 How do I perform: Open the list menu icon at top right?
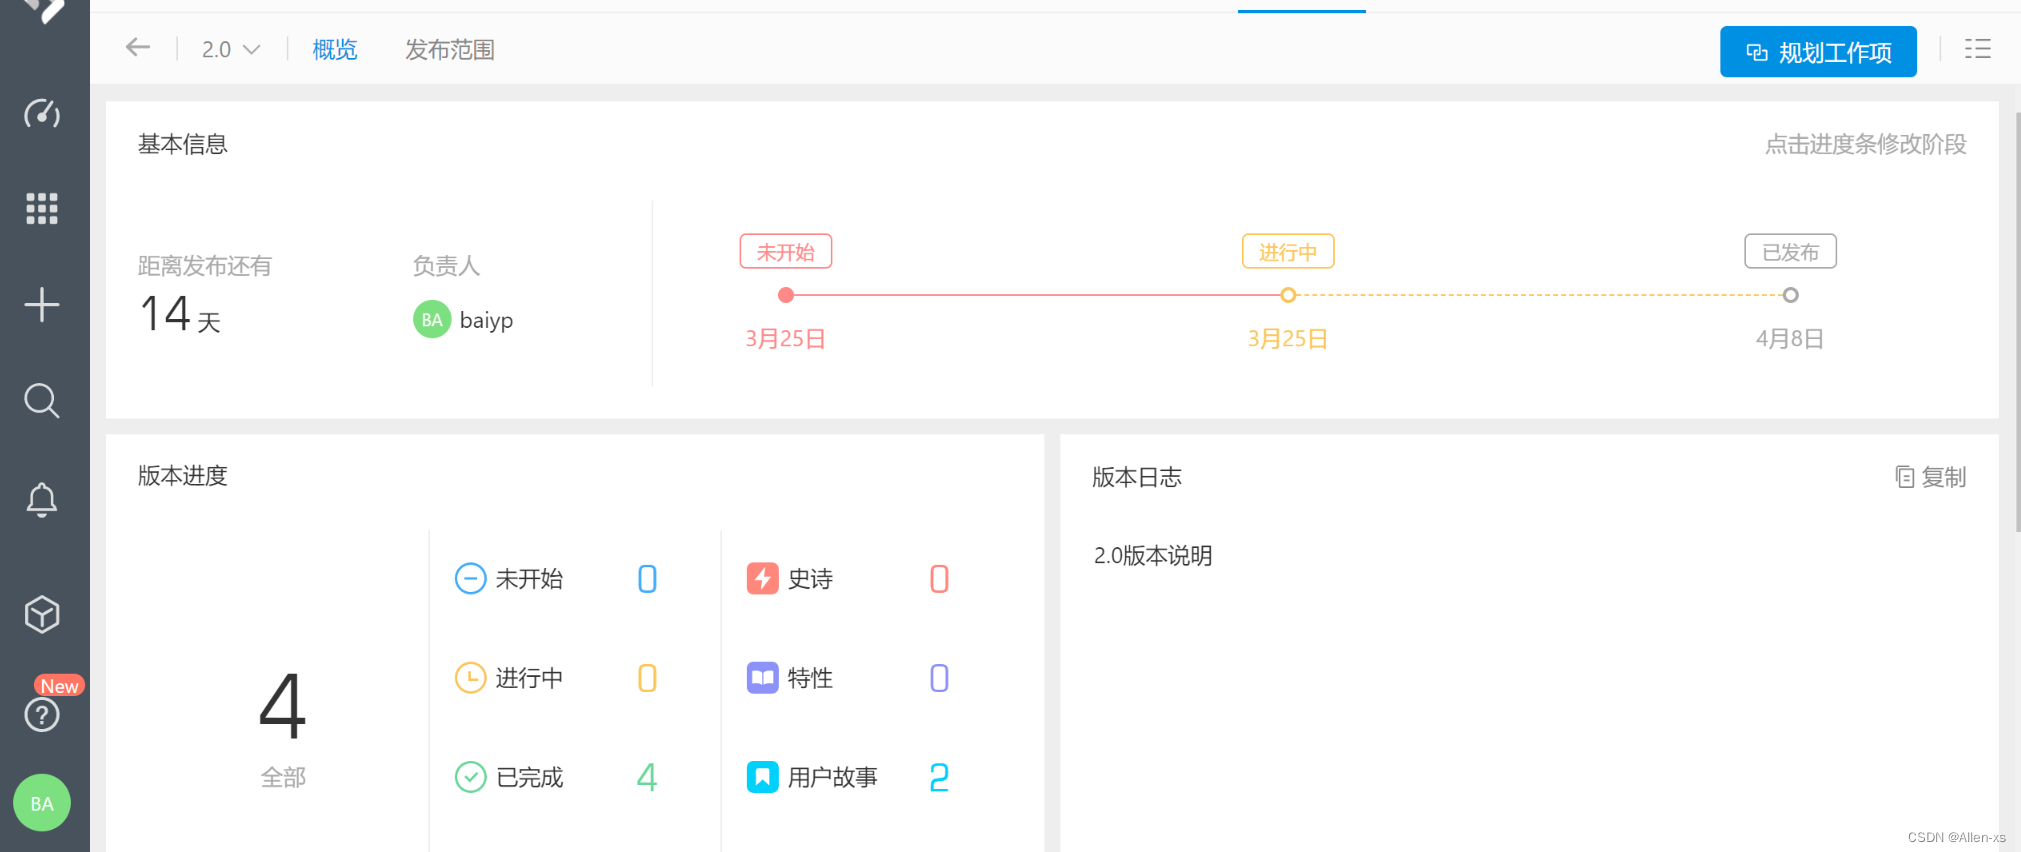1978,49
